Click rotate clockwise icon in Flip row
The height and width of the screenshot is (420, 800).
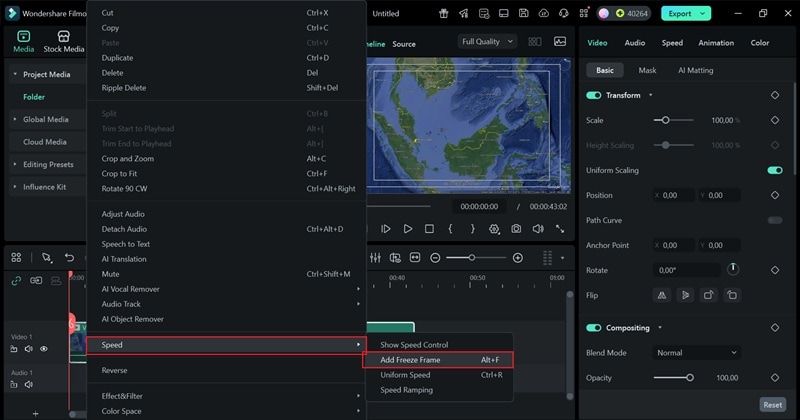tap(709, 295)
